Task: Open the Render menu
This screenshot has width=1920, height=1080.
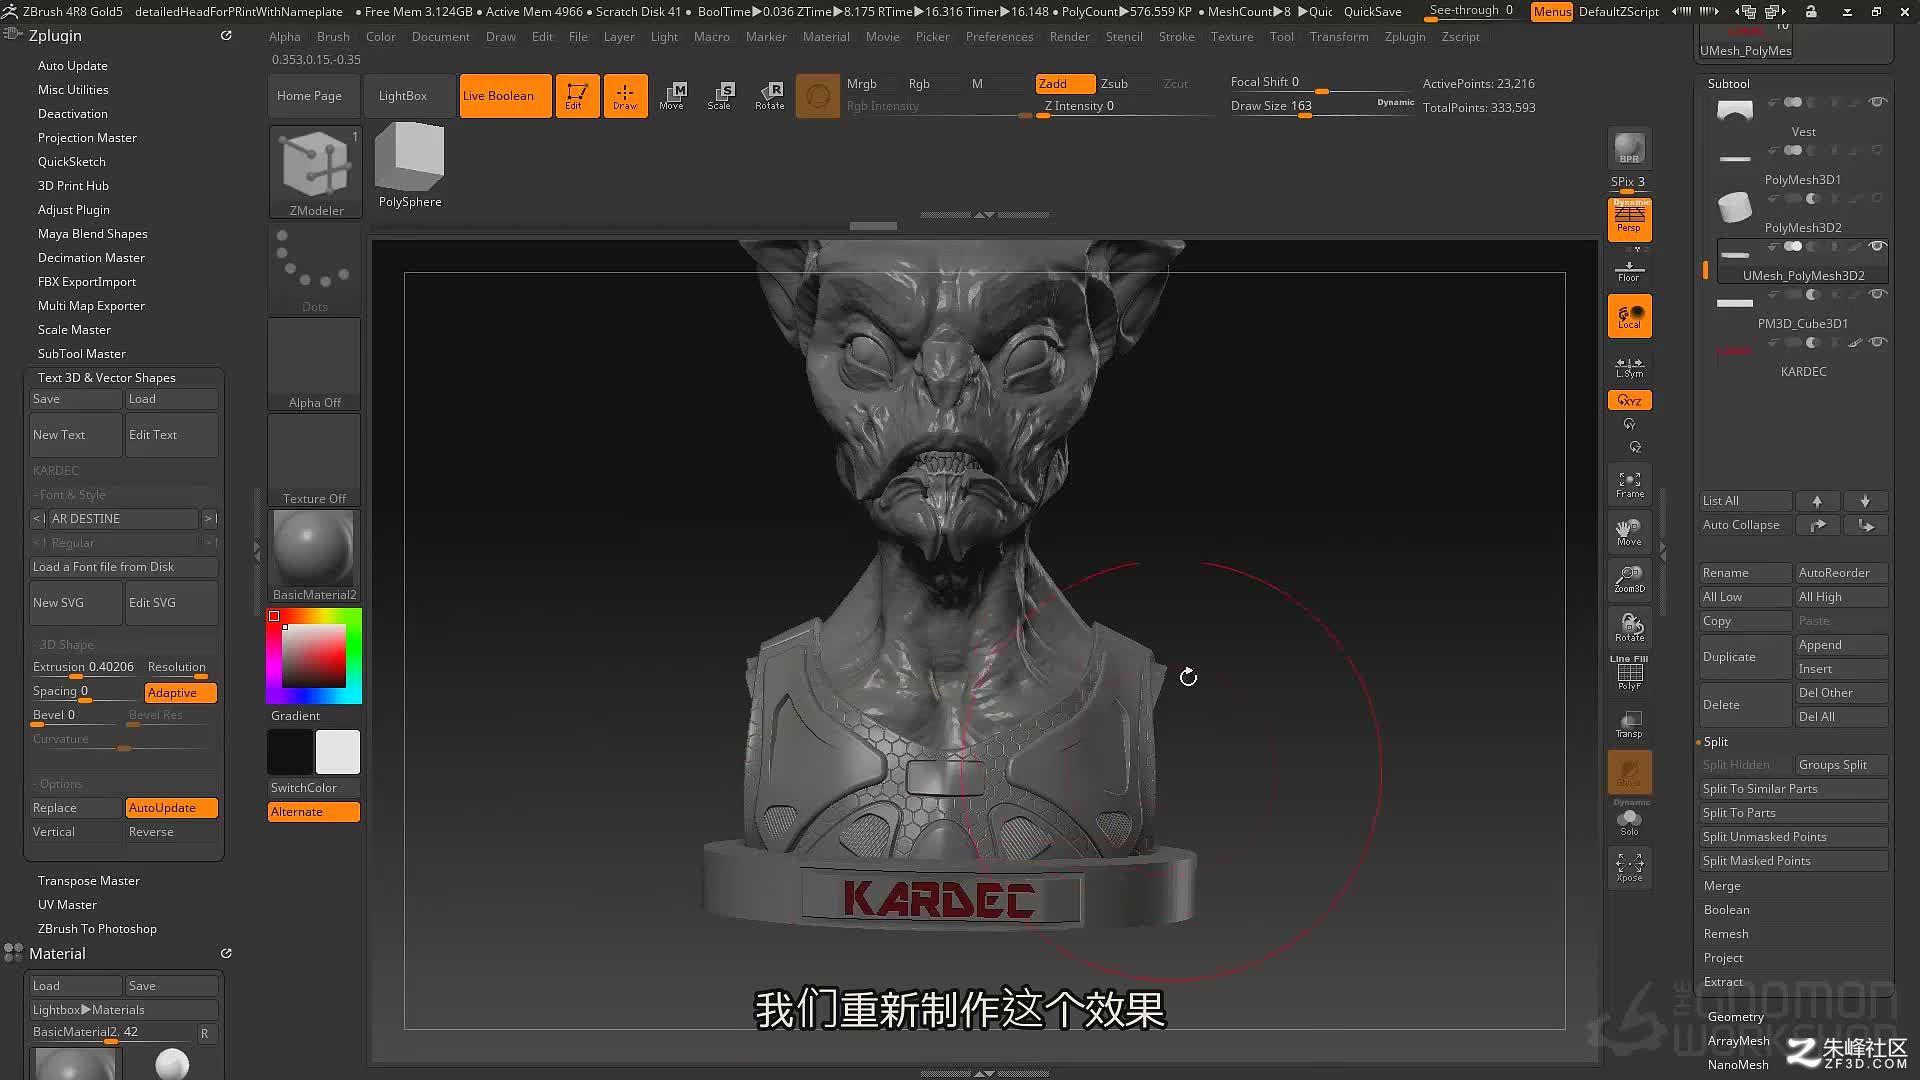Action: [1069, 37]
